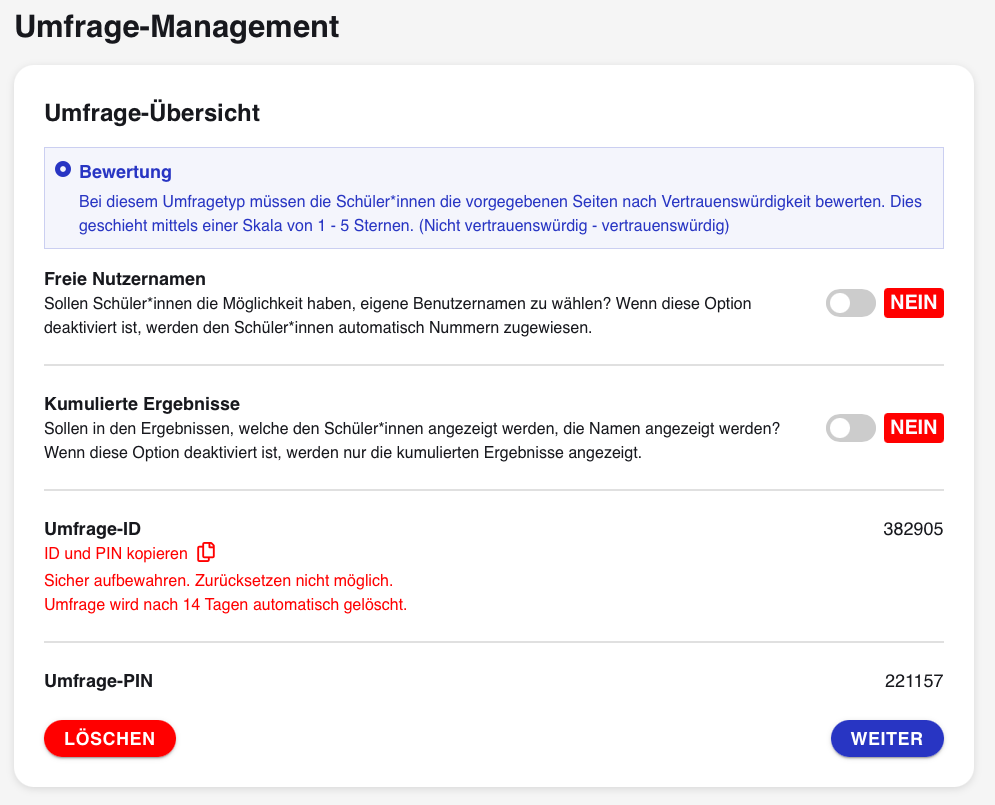The image size is (995, 805).
Task: Click the NEIN label next to Kumulierte Ergebnisse
Action: point(914,428)
